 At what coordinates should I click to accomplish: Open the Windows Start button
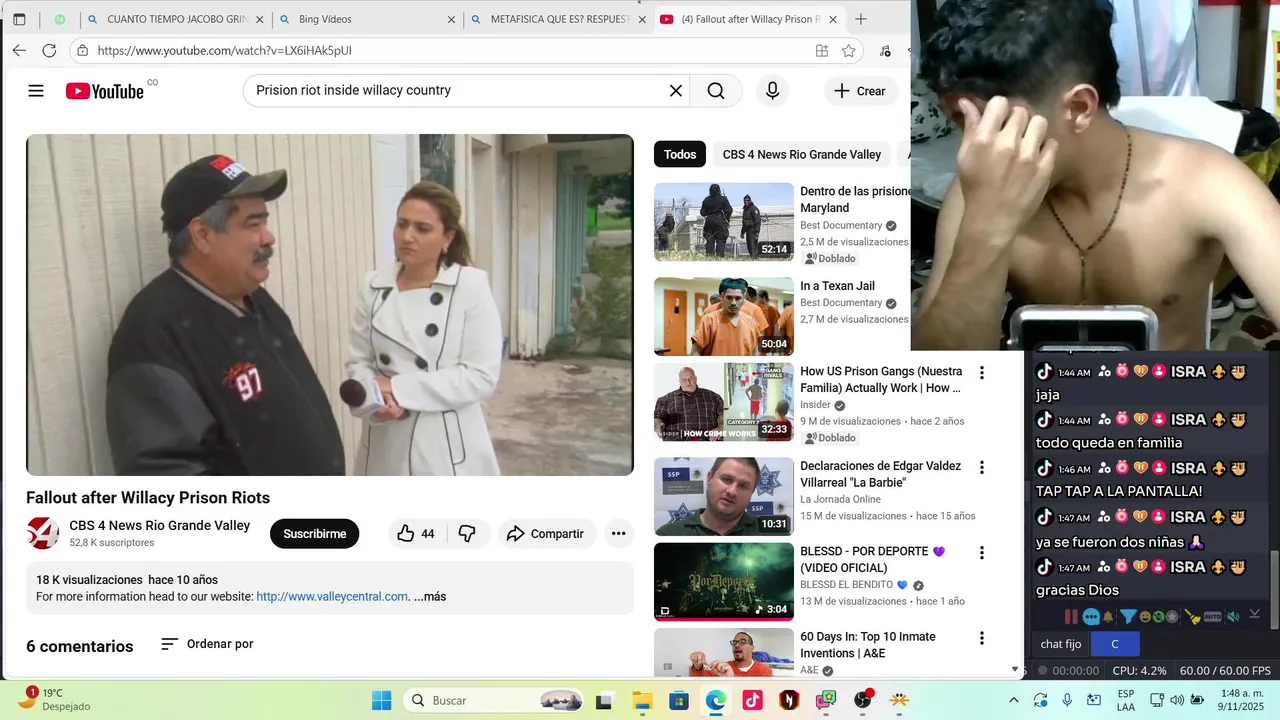(x=382, y=701)
